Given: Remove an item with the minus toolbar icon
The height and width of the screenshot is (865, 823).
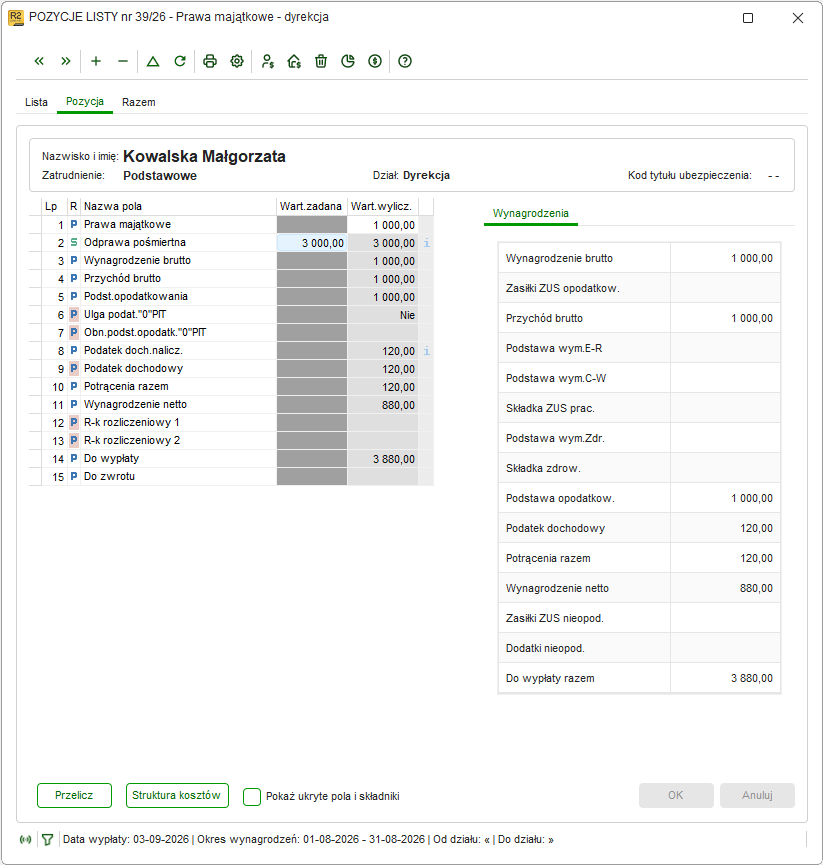Looking at the screenshot, I should (x=123, y=61).
